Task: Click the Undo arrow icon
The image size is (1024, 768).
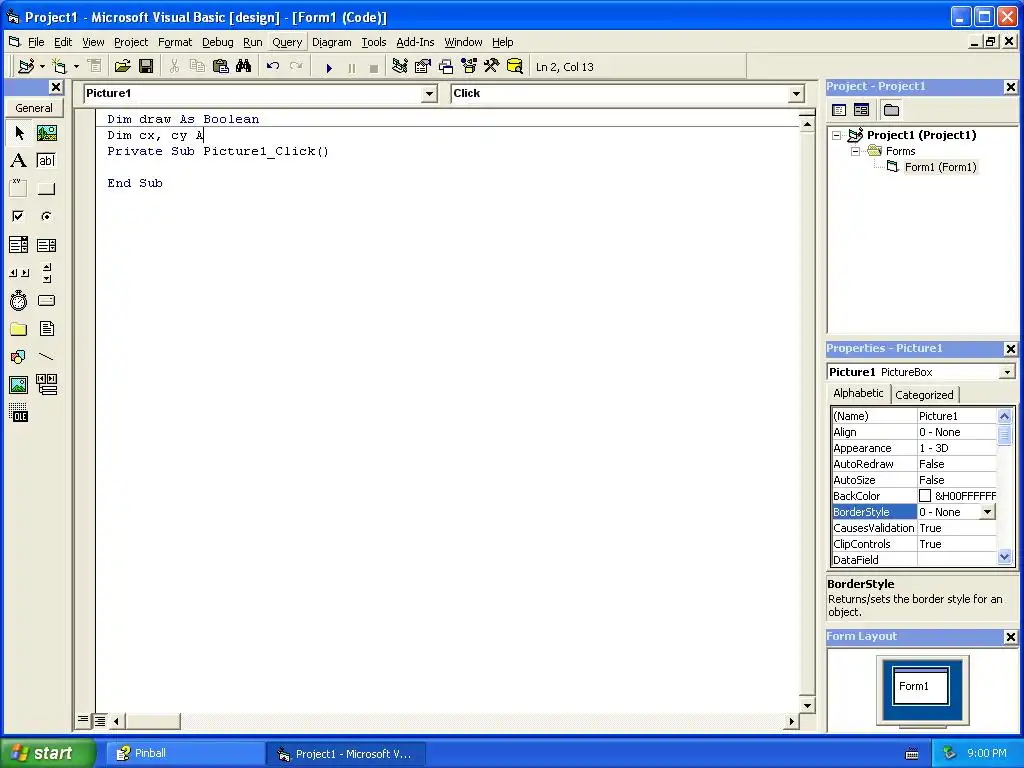Action: coord(273,67)
